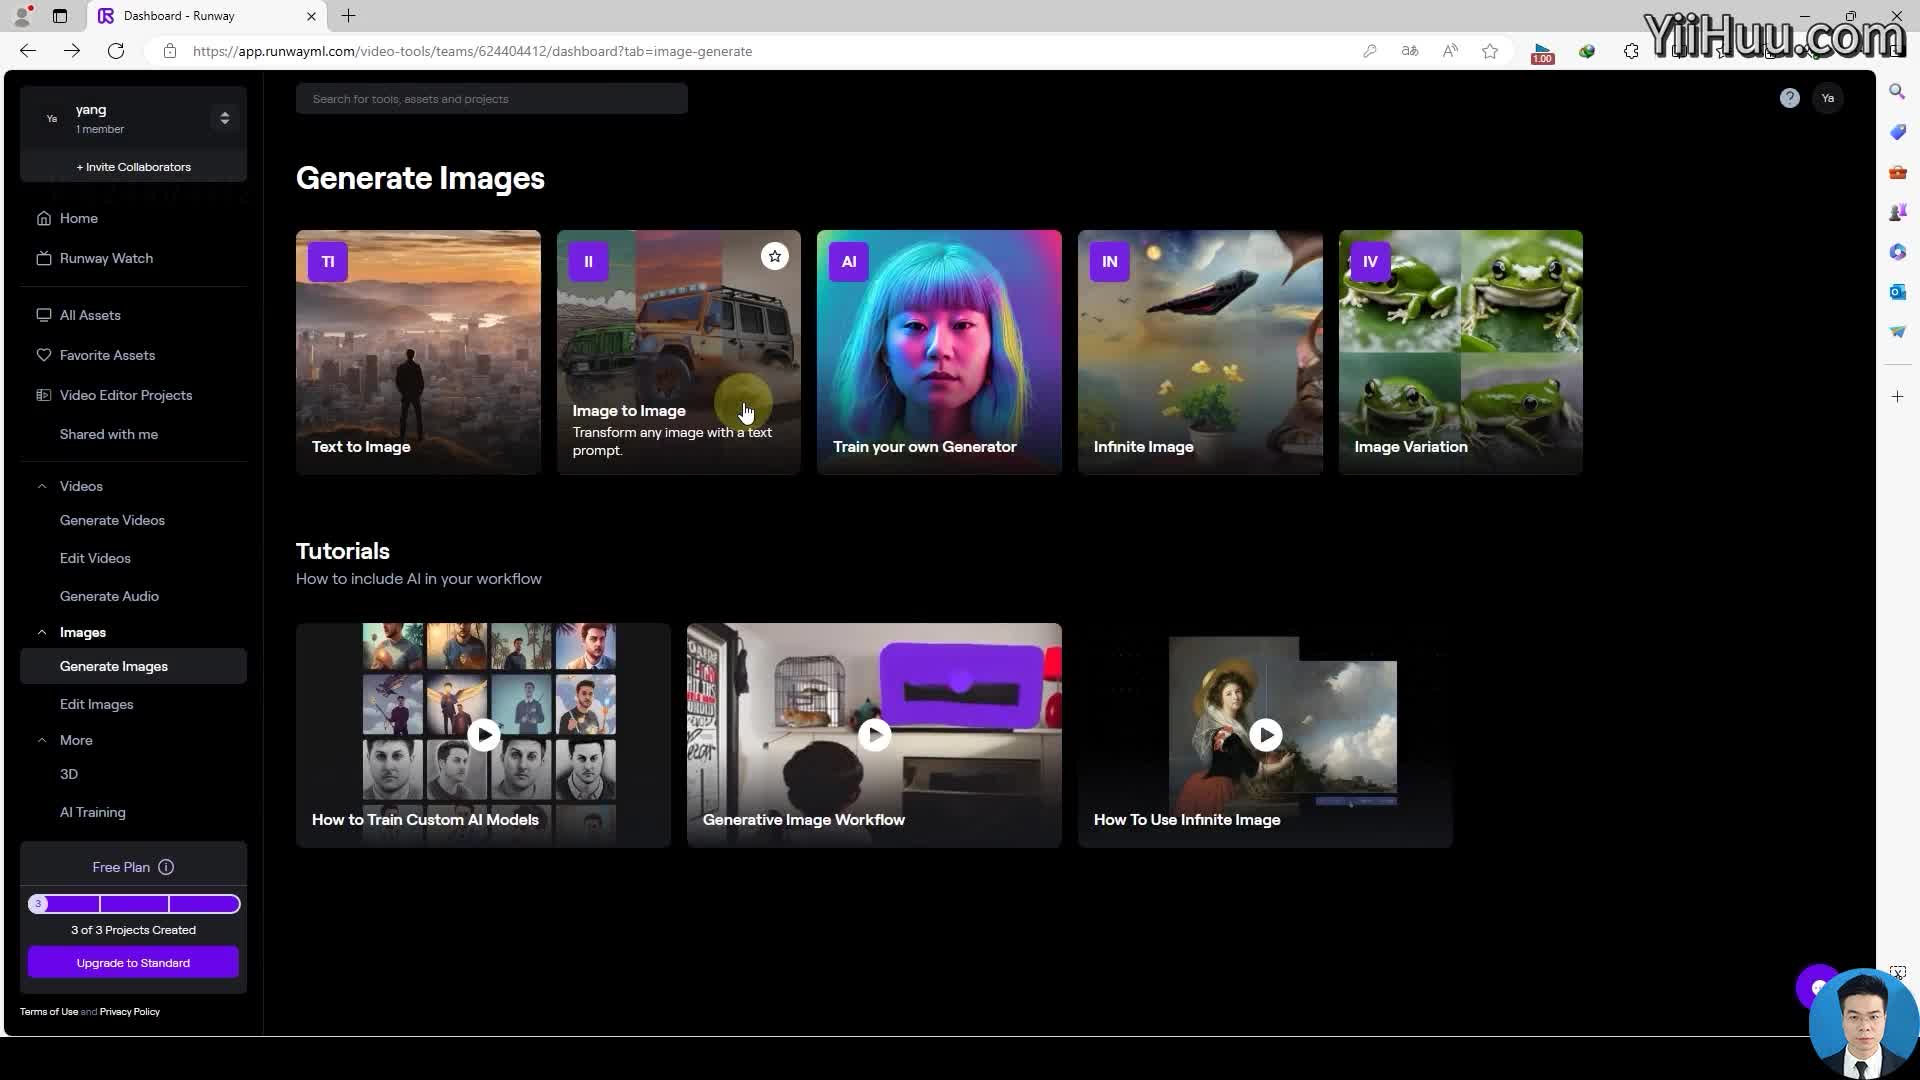Open the Ya user avatar menu

pyautogui.click(x=1828, y=98)
